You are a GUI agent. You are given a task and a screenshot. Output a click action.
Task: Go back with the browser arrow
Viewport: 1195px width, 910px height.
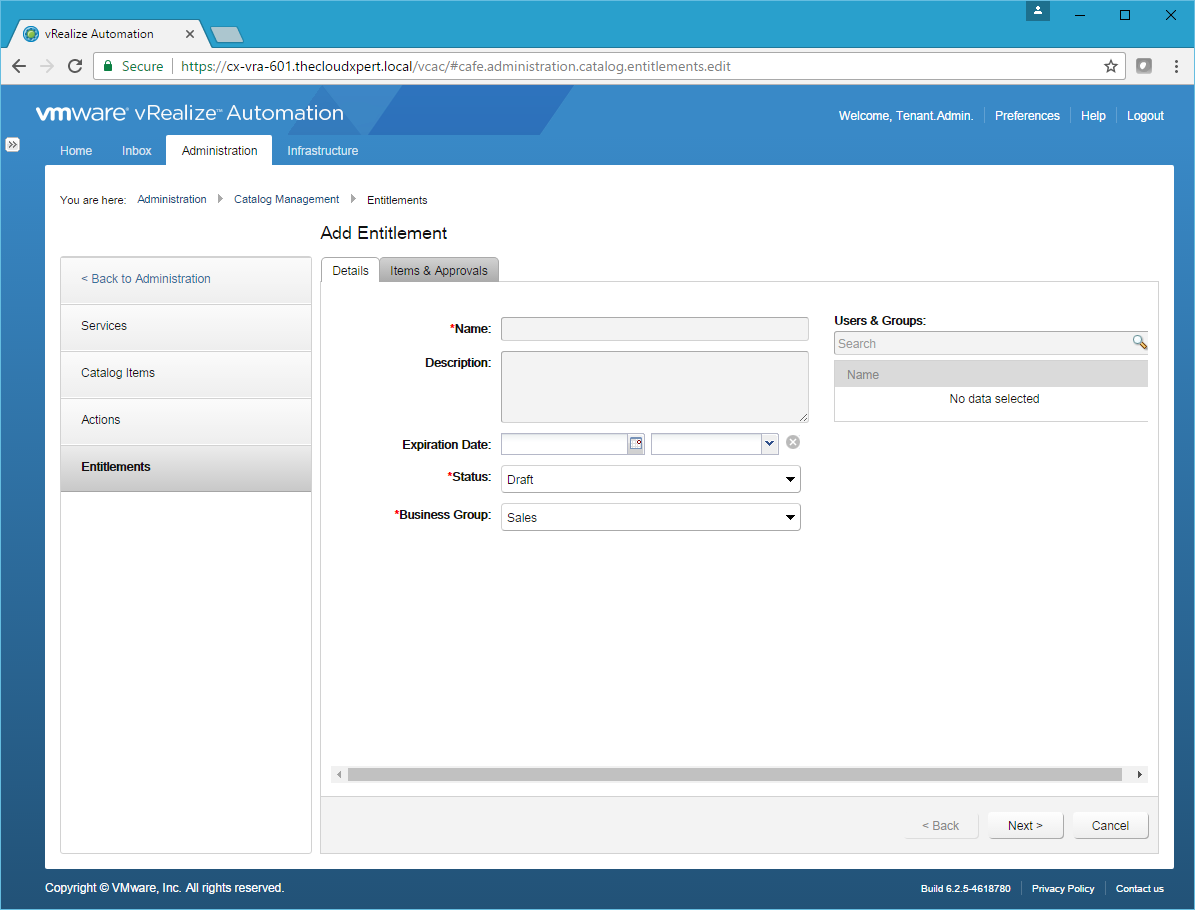19,66
